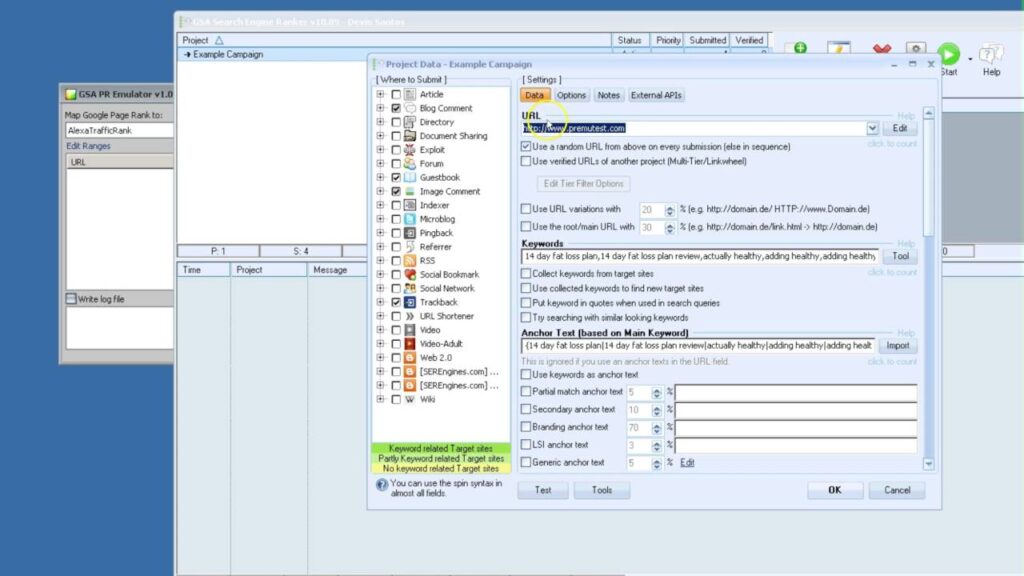The width and height of the screenshot is (1024, 576).
Task: Expand the Article tree node
Action: pyautogui.click(x=381, y=94)
